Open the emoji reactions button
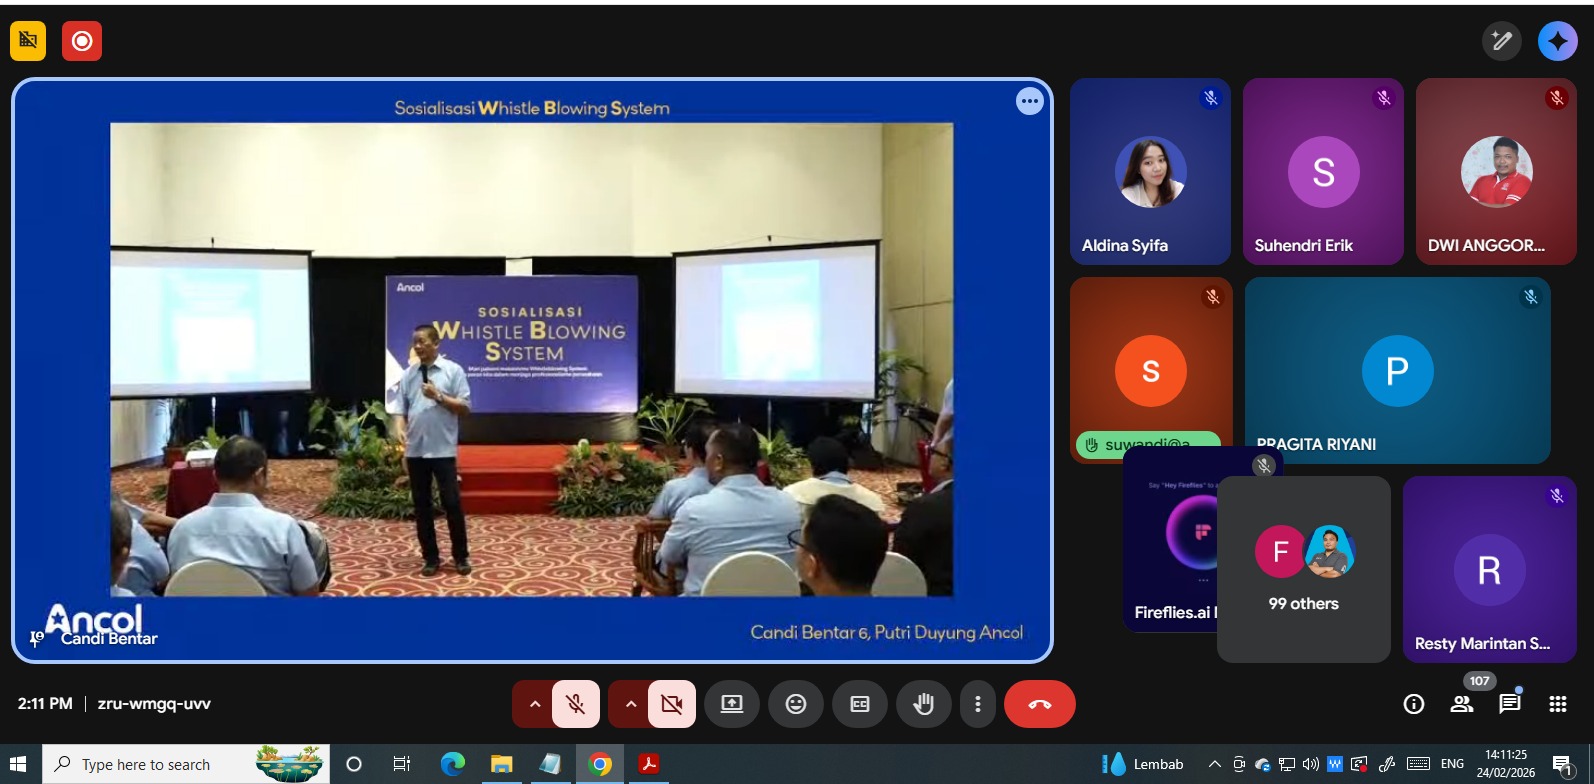This screenshot has height=784, width=1594. (796, 704)
